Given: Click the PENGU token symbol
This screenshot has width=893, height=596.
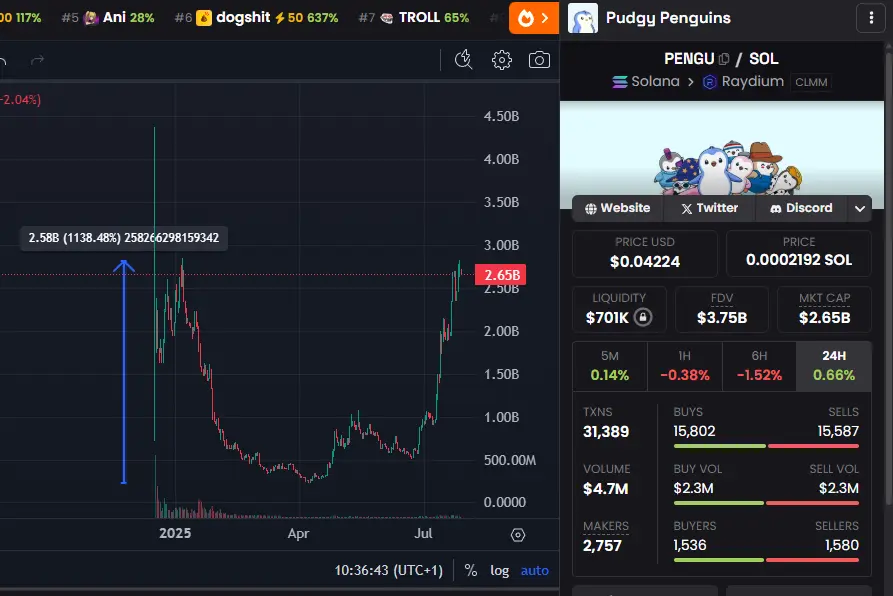Looking at the screenshot, I should (689, 59).
